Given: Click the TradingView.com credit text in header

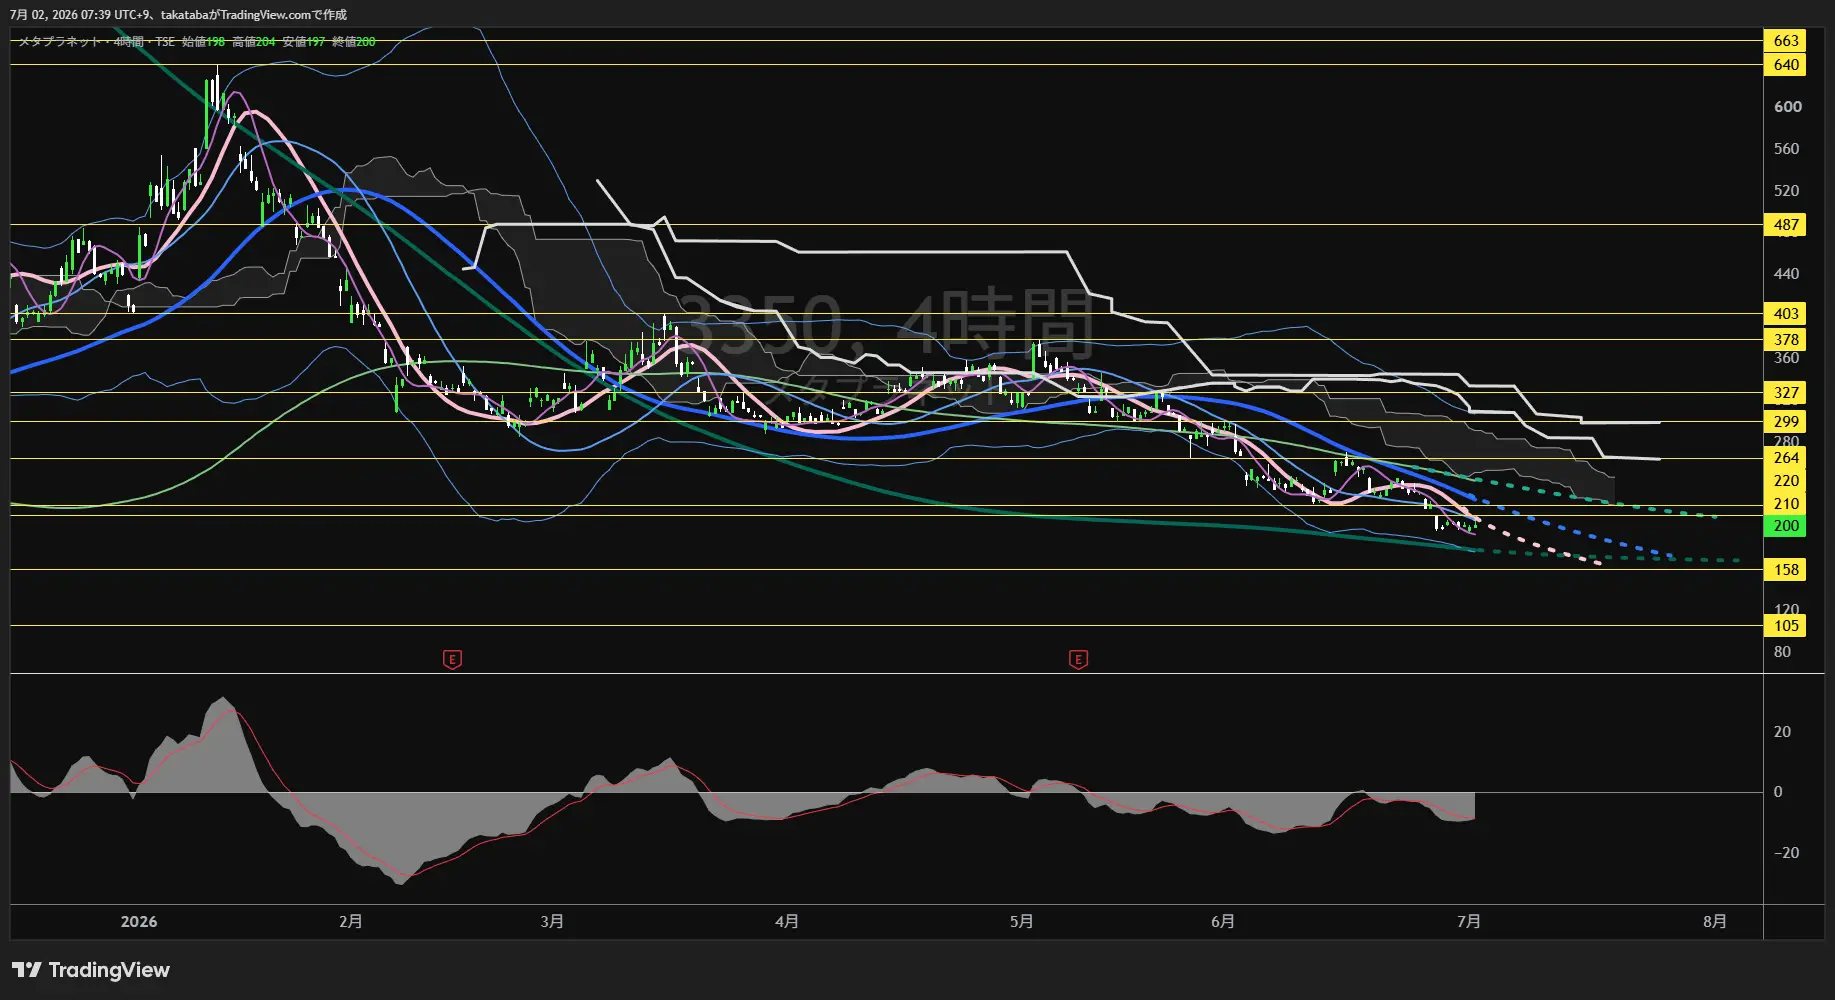Looking at the screenshot, I should (267, 15).
